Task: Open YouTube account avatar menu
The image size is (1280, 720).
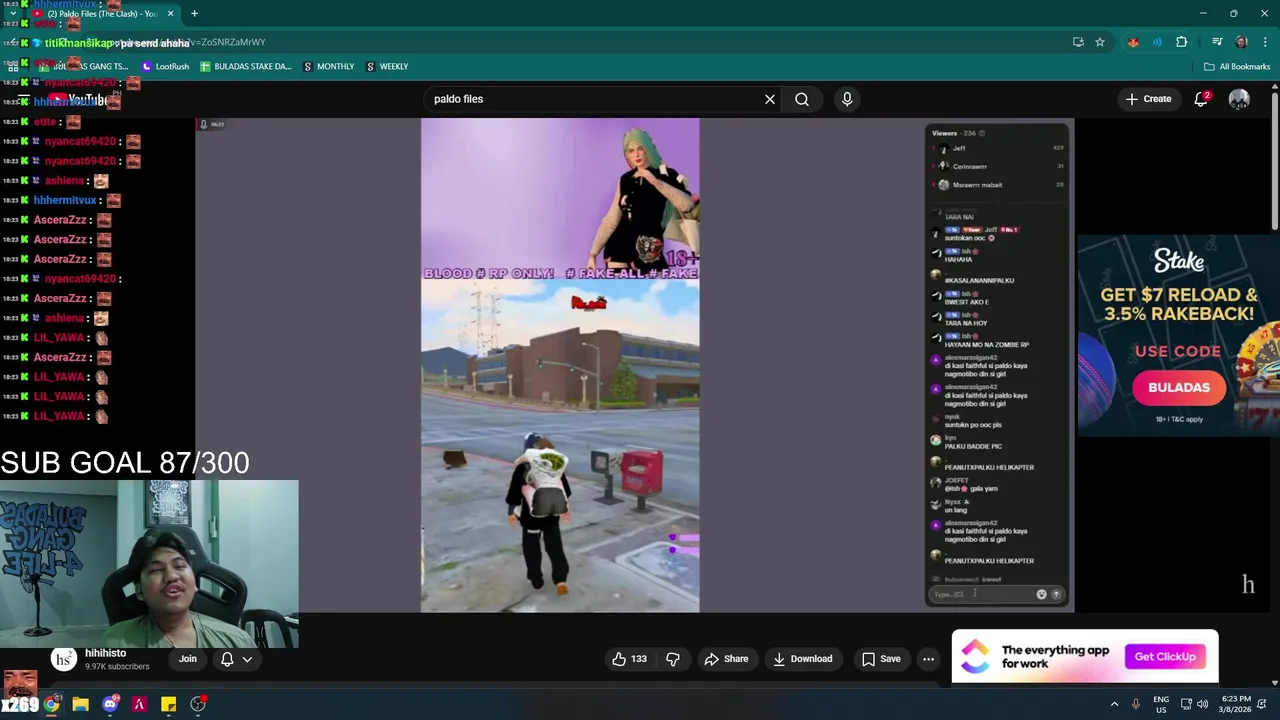Action: (x=1239, y=99)
